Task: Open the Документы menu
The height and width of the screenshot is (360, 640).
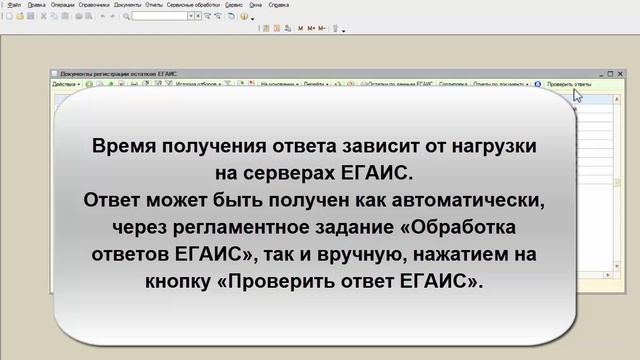Action: 128,5
